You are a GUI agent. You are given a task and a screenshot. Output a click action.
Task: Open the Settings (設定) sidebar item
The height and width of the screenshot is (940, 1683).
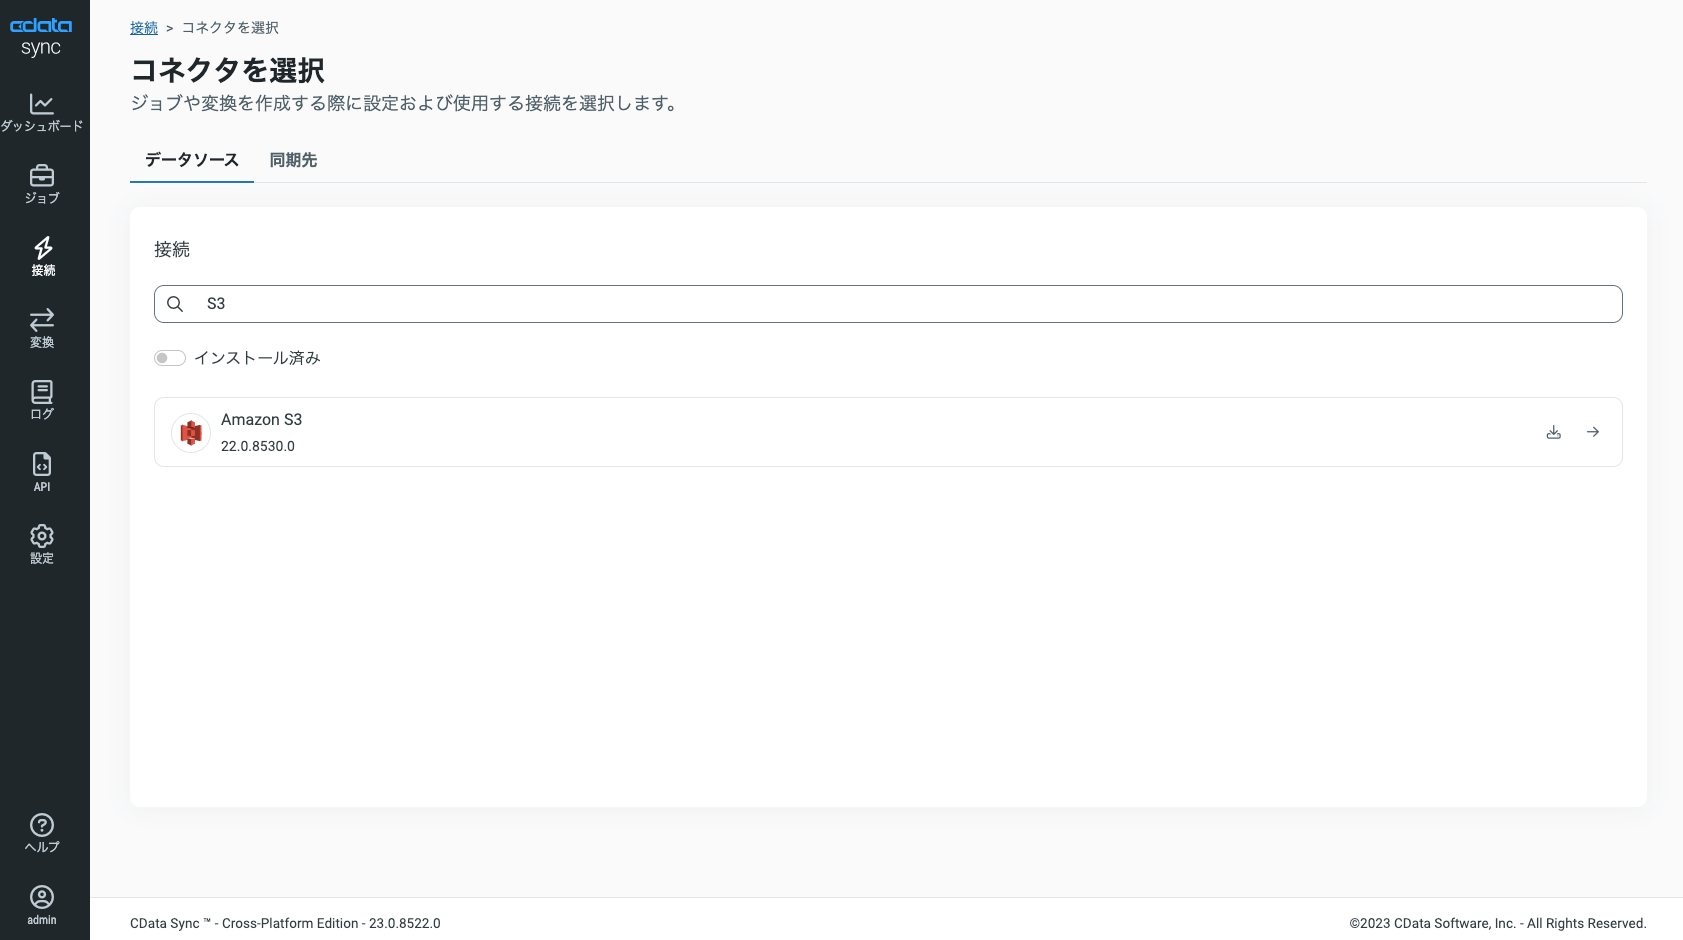click(42, 545)
